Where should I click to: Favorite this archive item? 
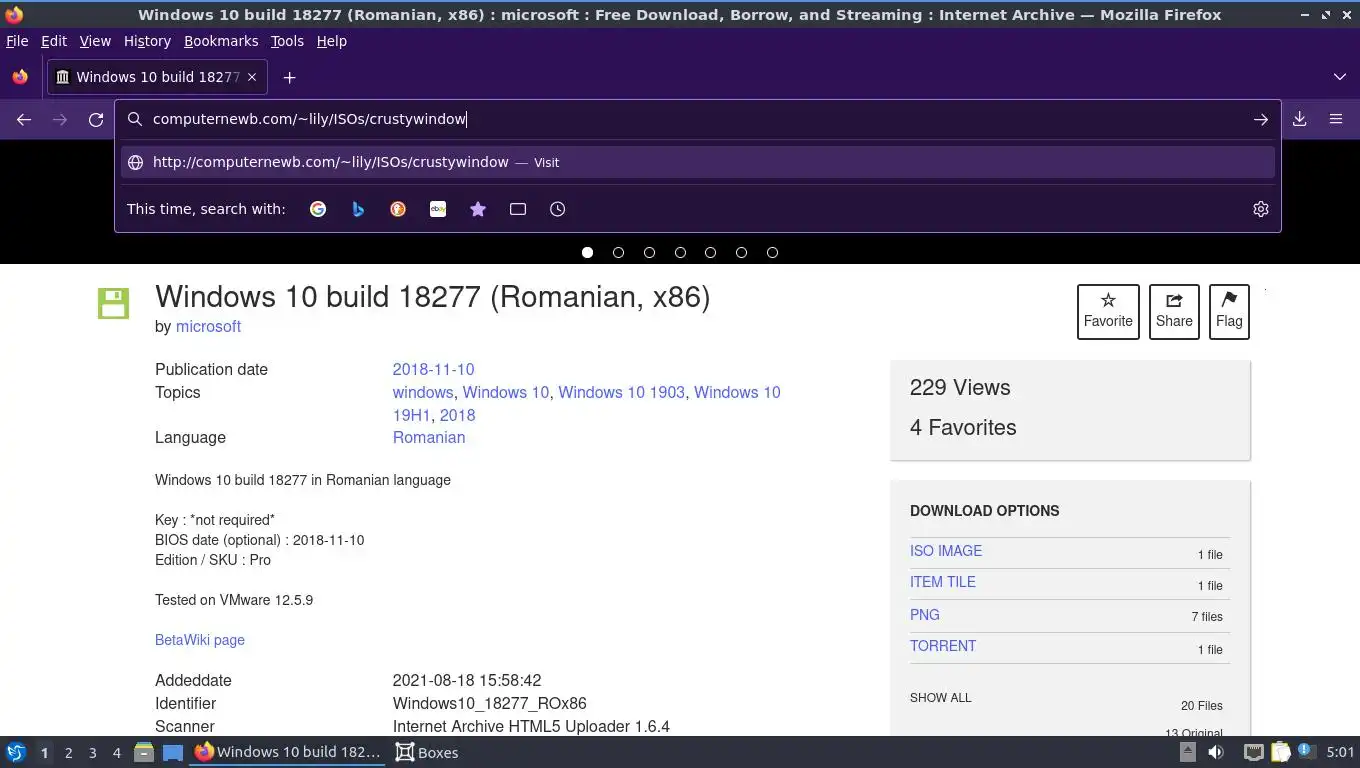point(1108,312)
